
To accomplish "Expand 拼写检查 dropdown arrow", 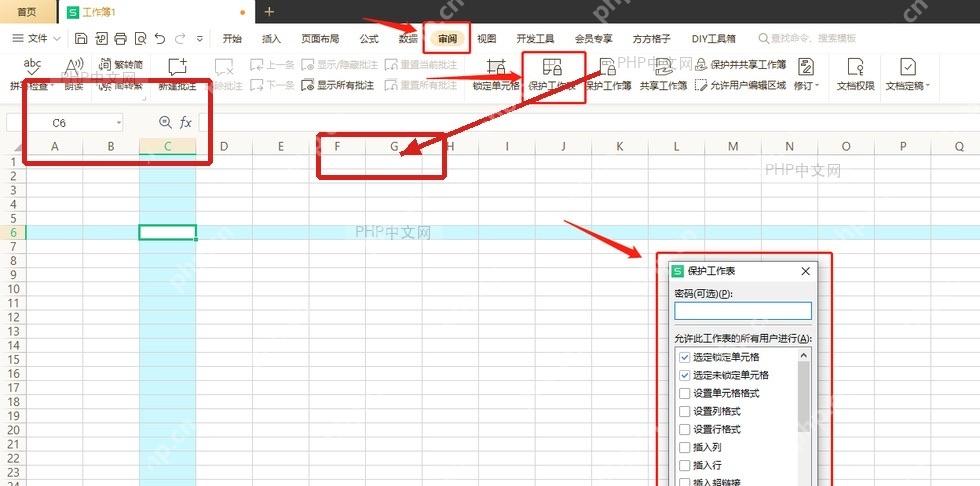I will (51, 86).
